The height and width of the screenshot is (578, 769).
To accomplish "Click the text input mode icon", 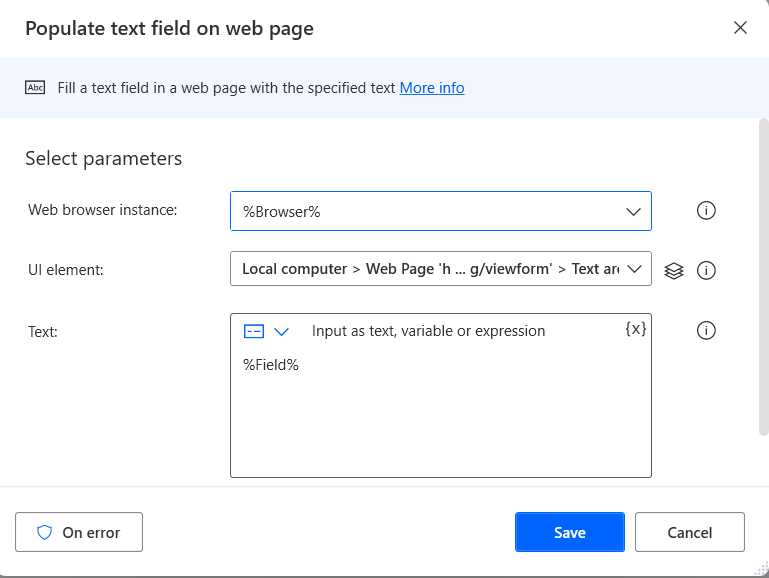I will (254, 331).
